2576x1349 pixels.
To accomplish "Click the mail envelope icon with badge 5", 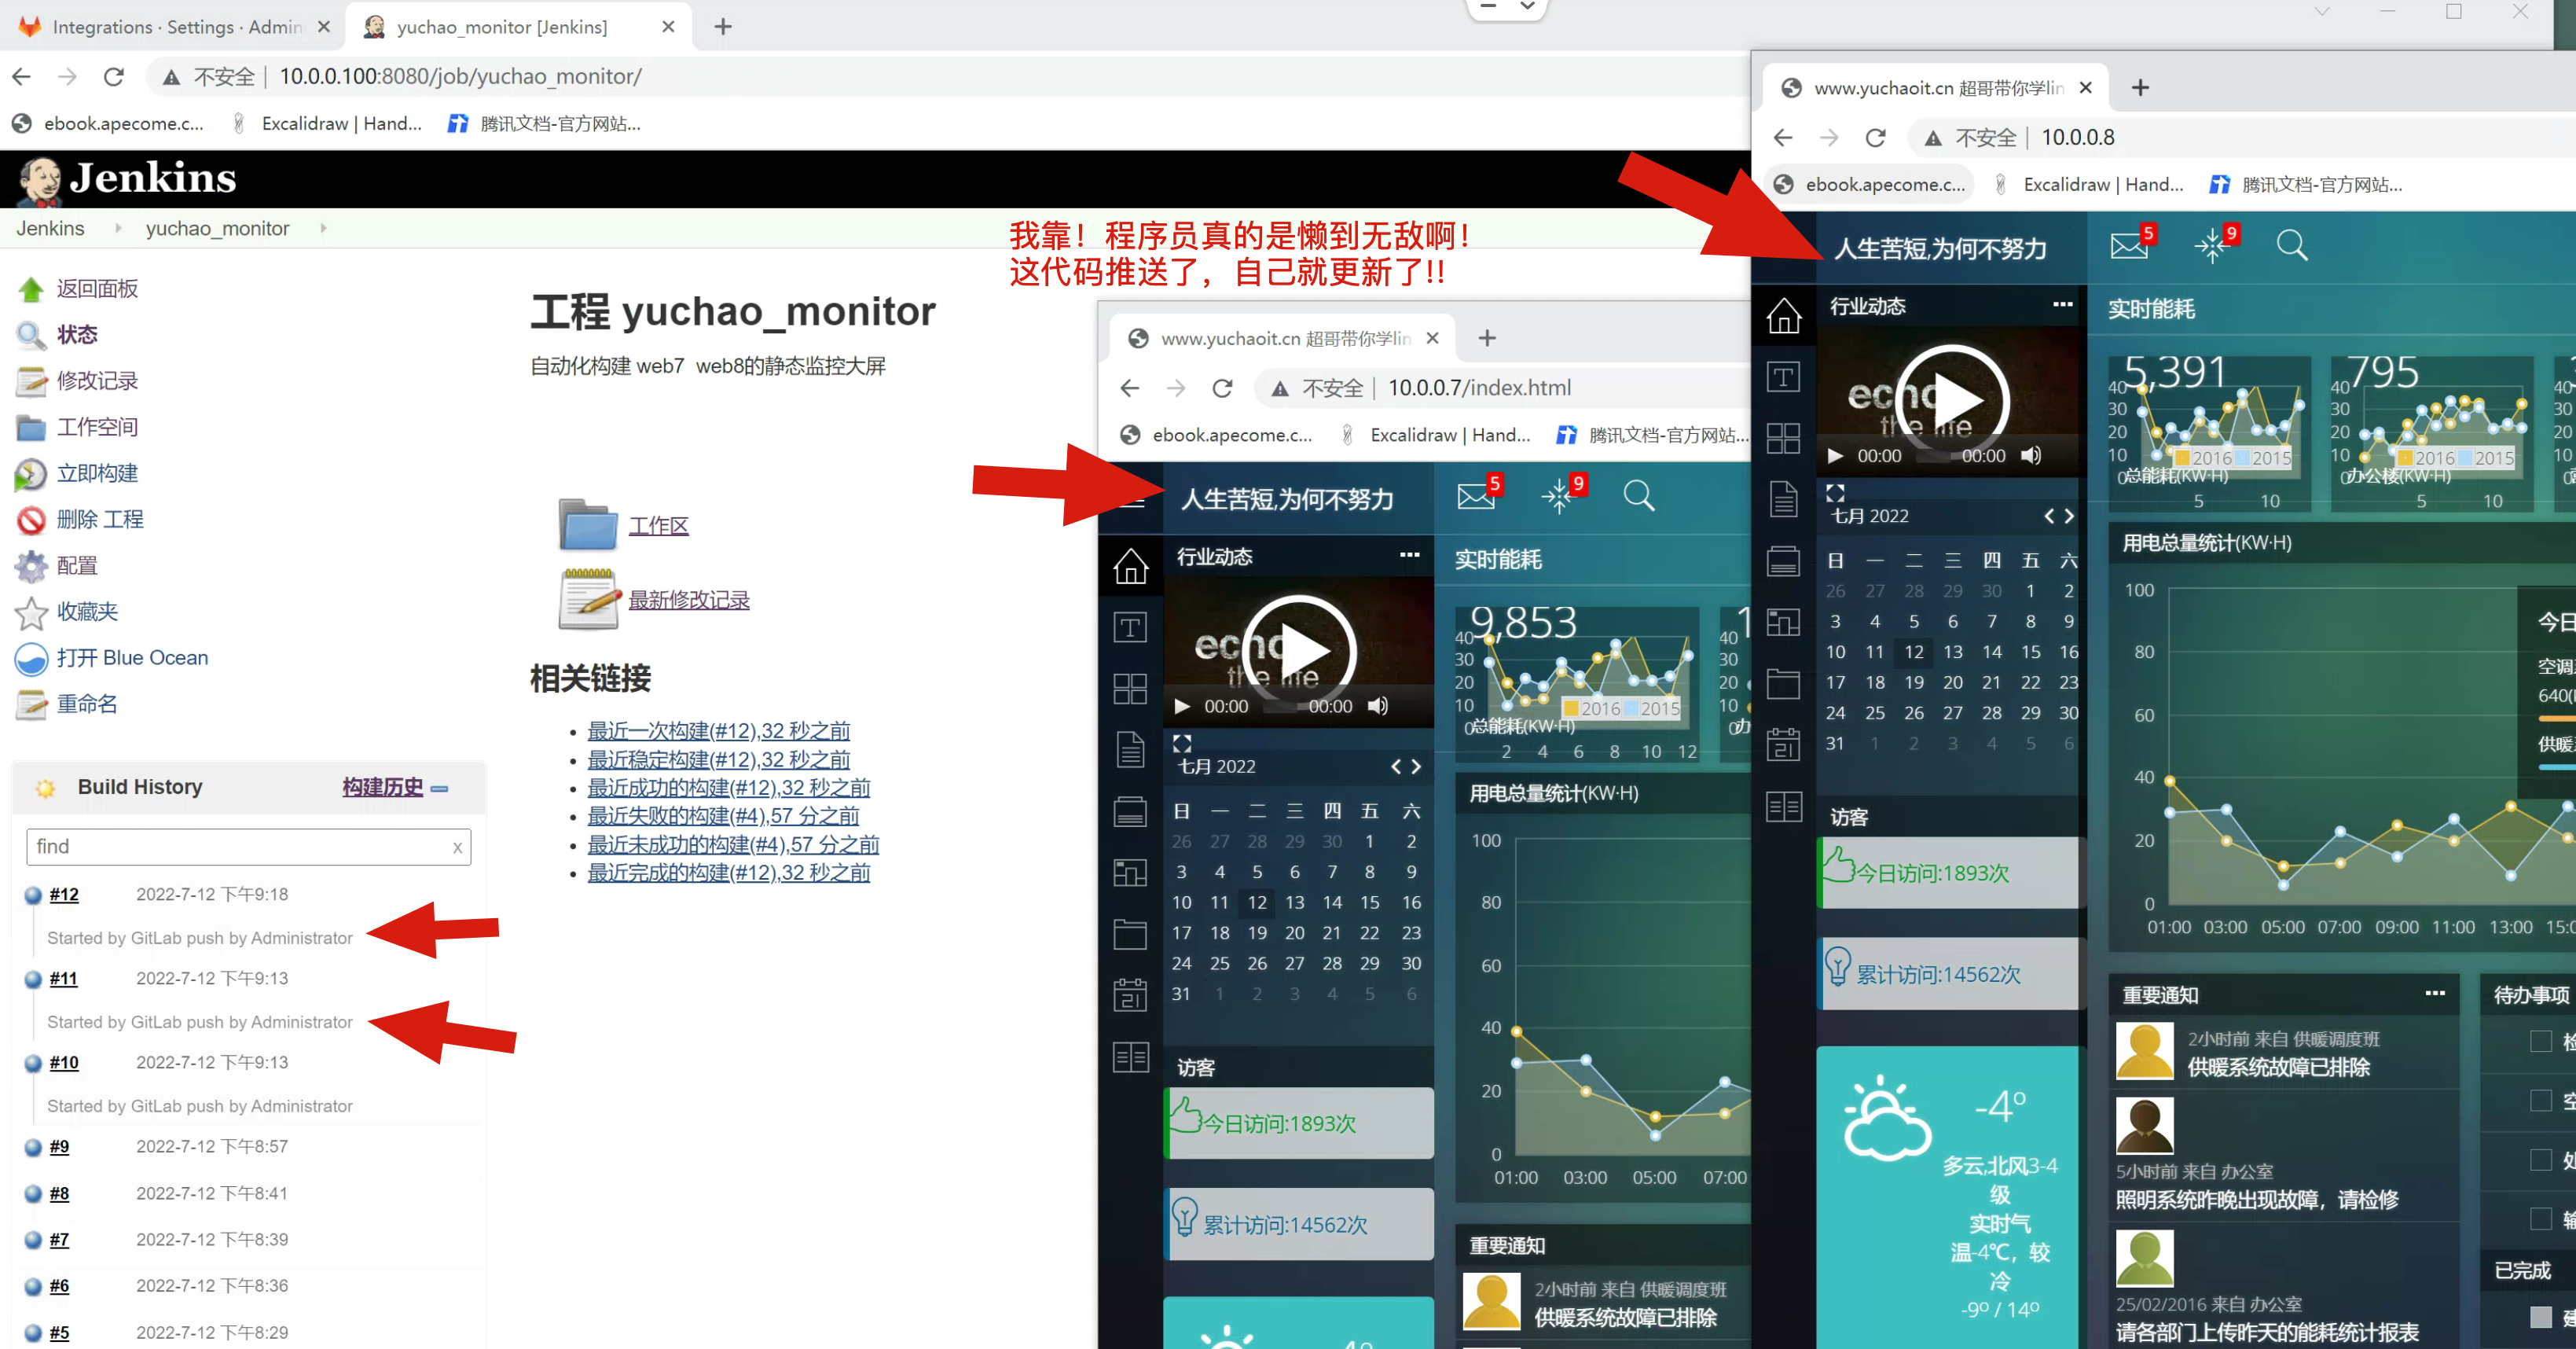I will click(2128, 245).
